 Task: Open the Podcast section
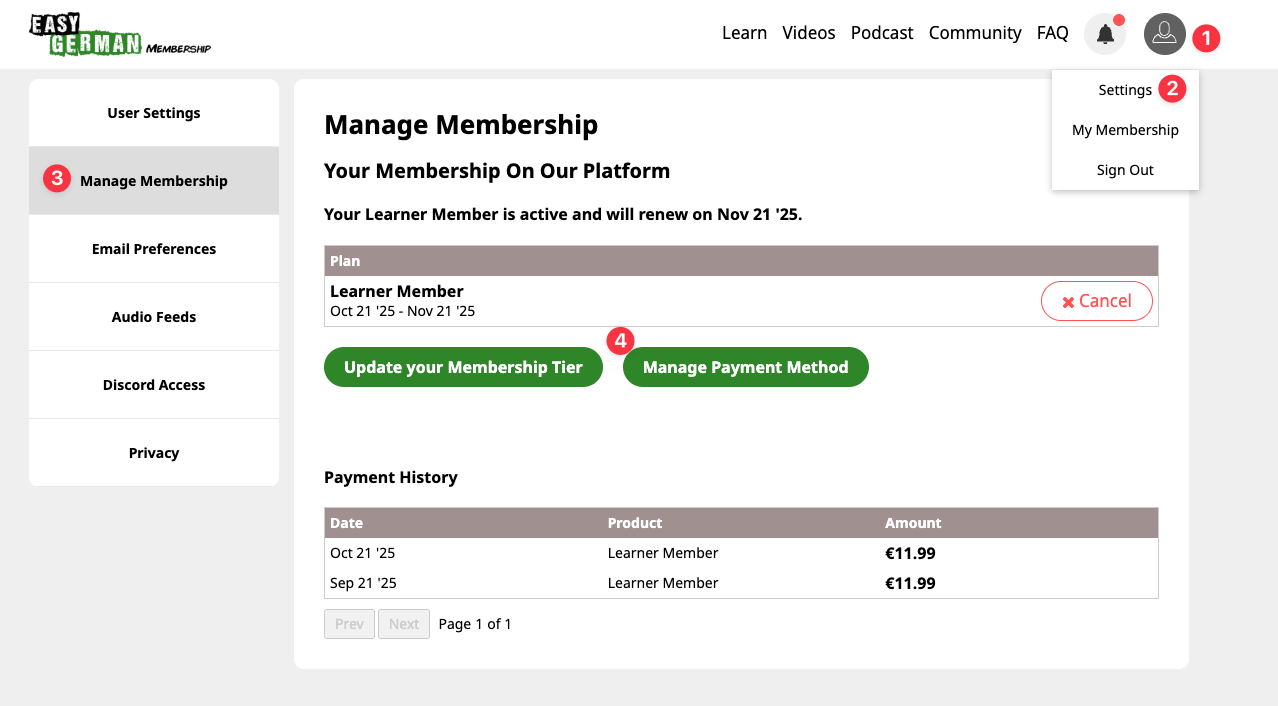[x=881, y=33]
